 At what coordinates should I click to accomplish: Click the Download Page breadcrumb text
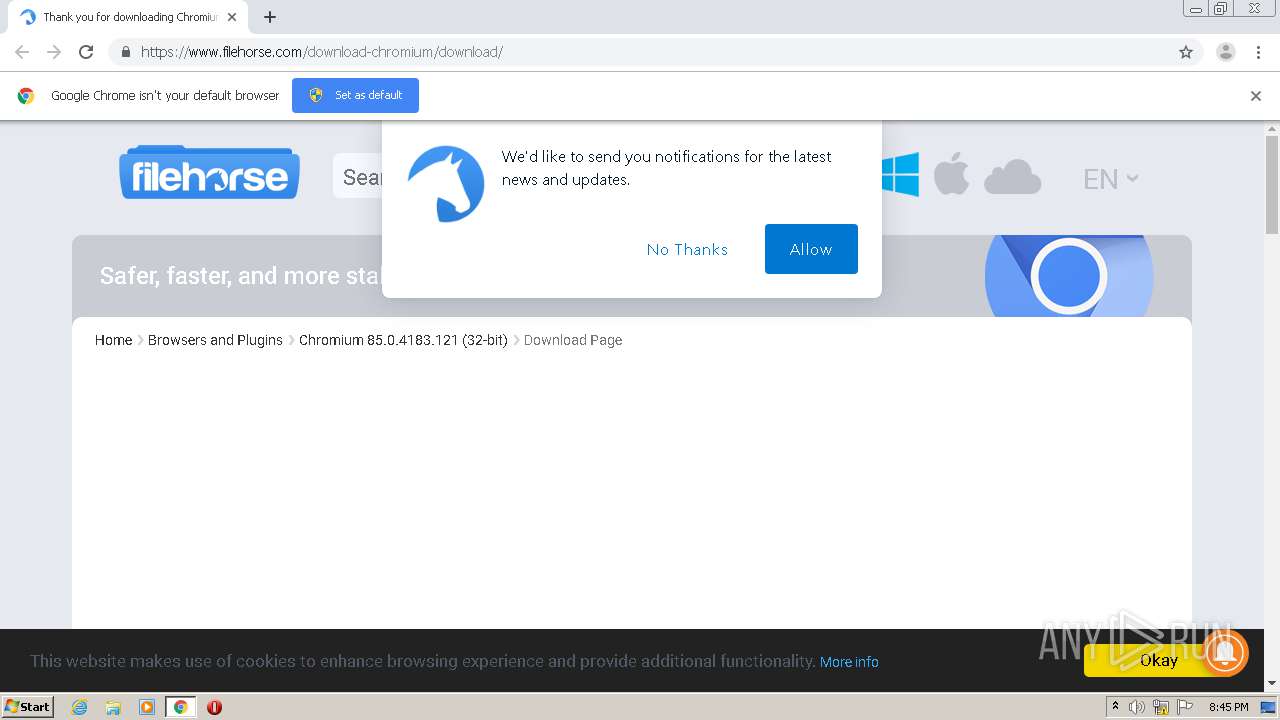tap(573, 340)
